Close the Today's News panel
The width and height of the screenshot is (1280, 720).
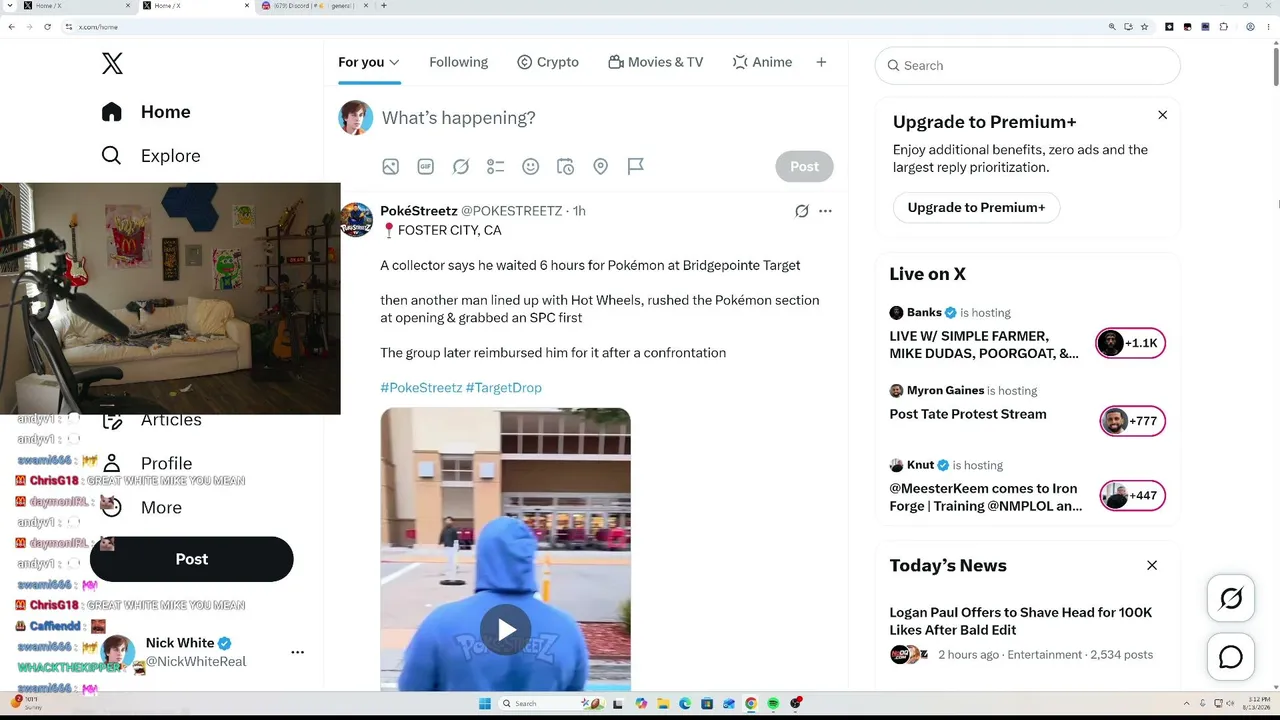tap(1152, 566)
